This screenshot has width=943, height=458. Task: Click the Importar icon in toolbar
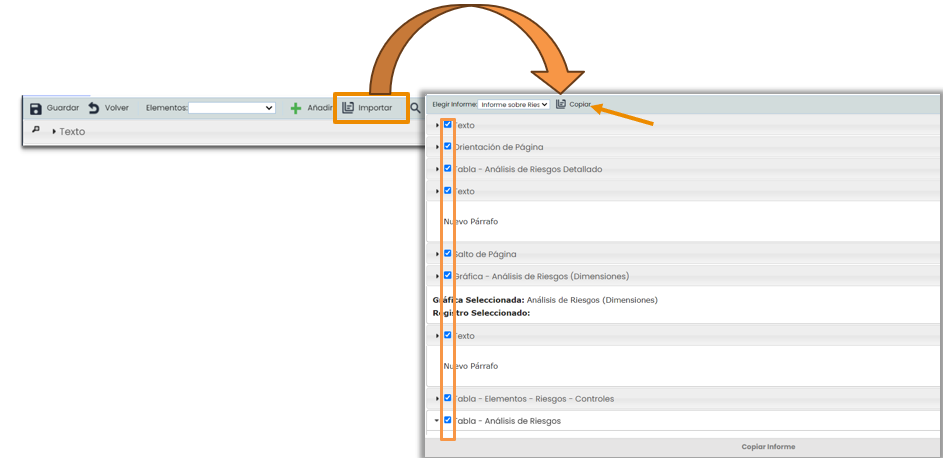coord(348,108)
